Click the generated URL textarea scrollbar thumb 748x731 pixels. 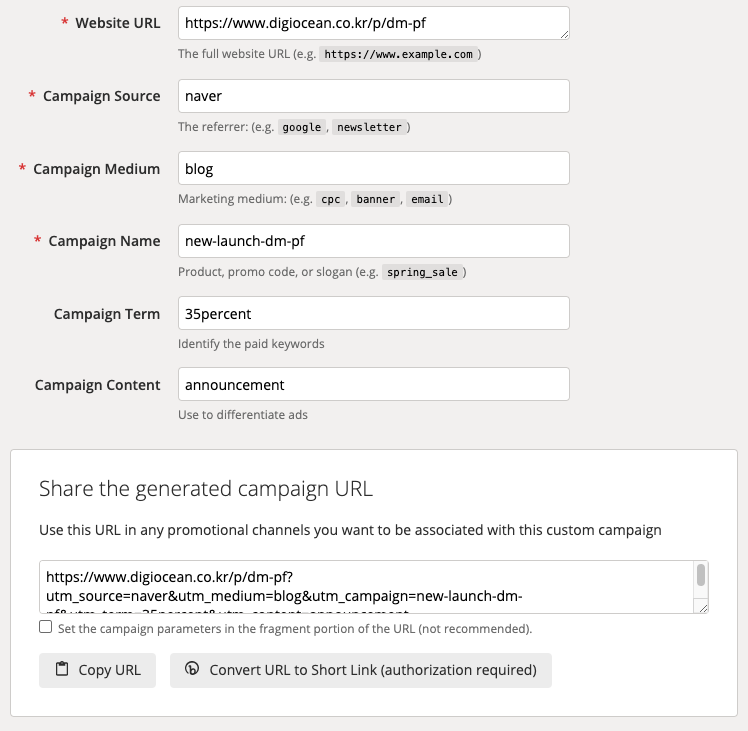tap(701, 574)
